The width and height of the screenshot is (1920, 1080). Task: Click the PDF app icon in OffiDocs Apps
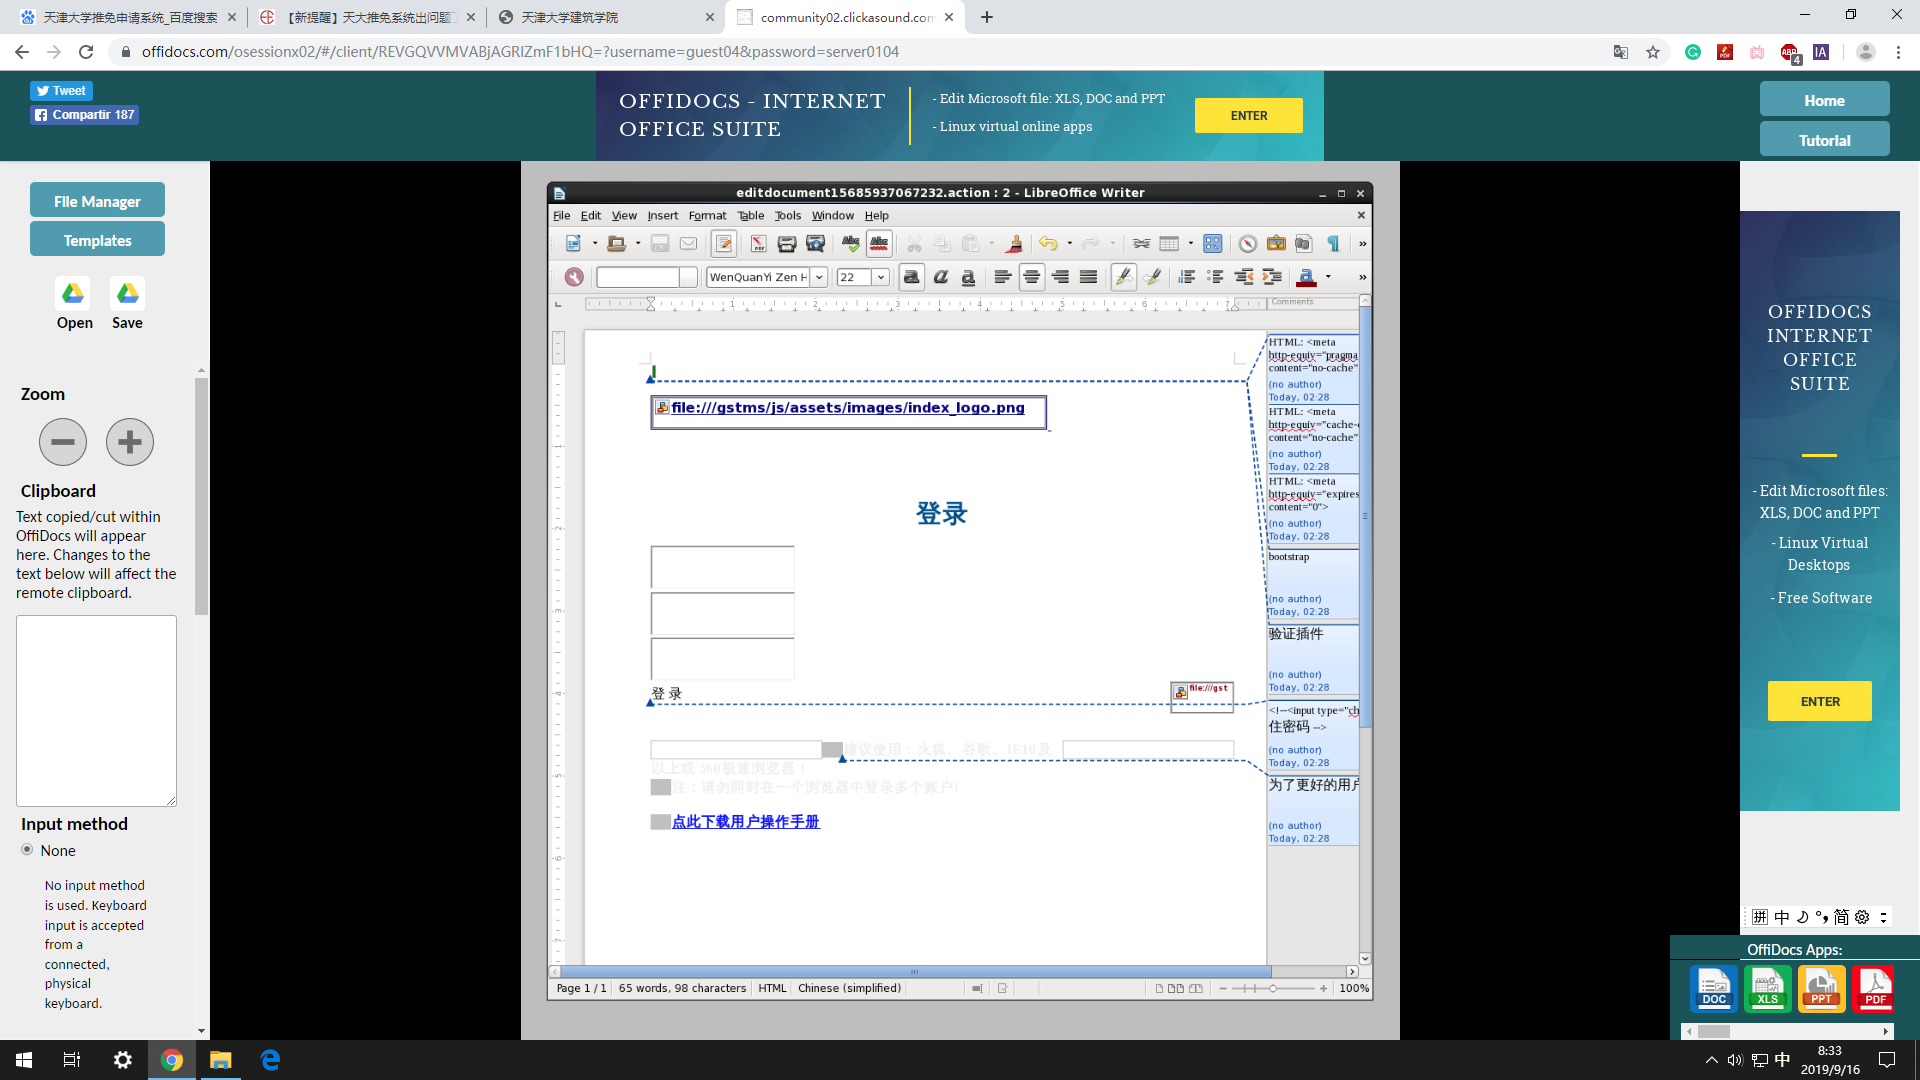coord(1875,989)
